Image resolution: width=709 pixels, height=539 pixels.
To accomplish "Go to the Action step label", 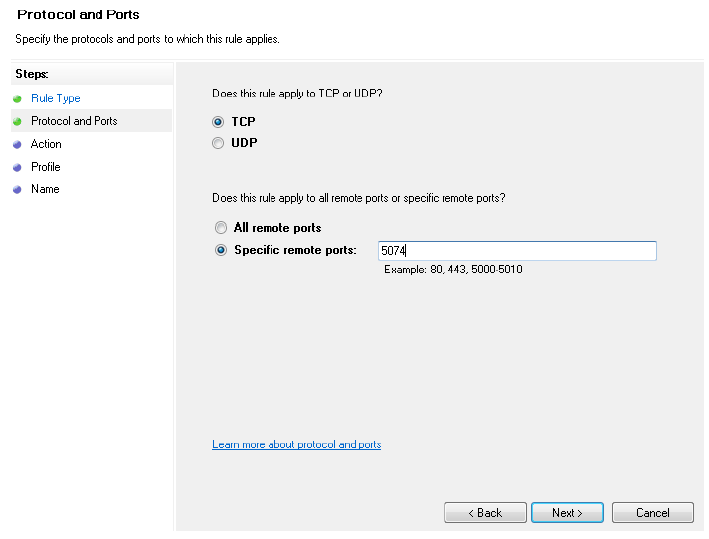I will pos(46,144).
